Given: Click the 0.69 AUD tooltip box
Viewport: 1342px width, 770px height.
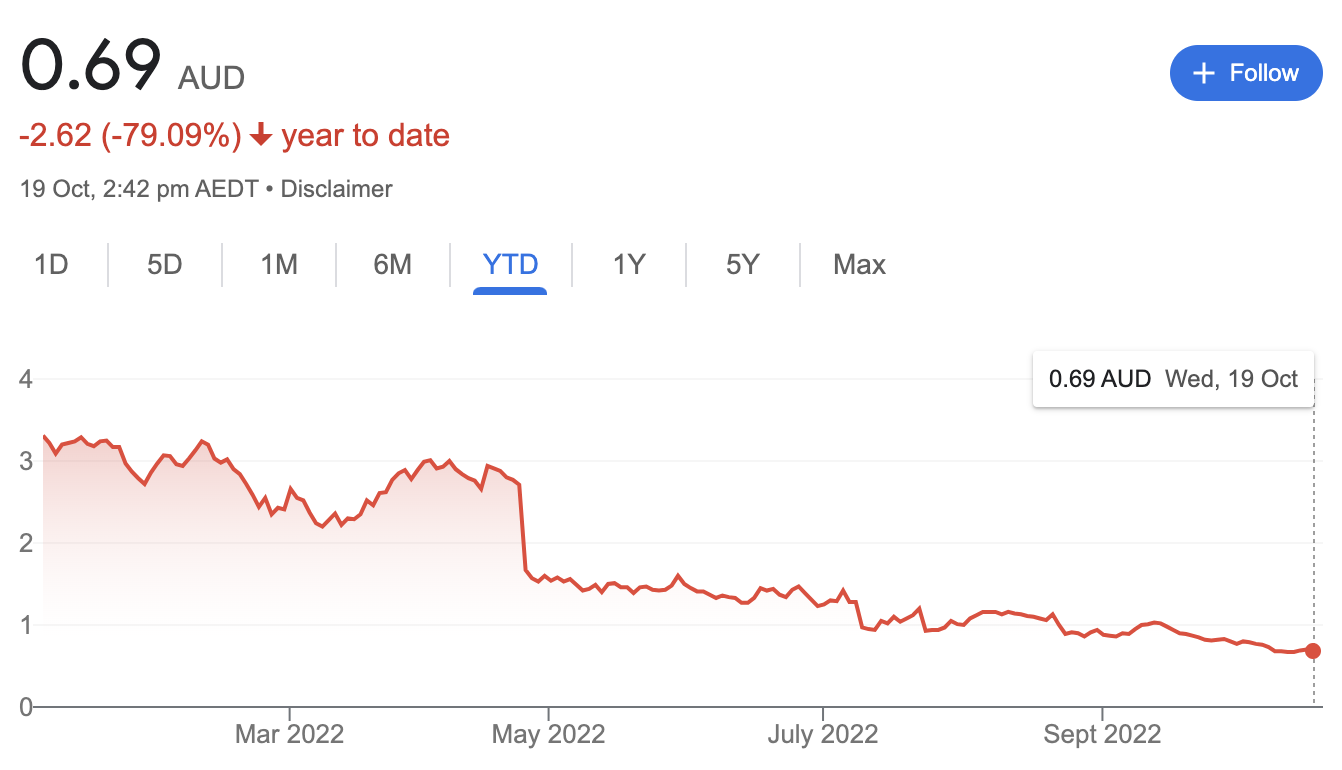Looking at the screenshot, I should point(1173,379).
